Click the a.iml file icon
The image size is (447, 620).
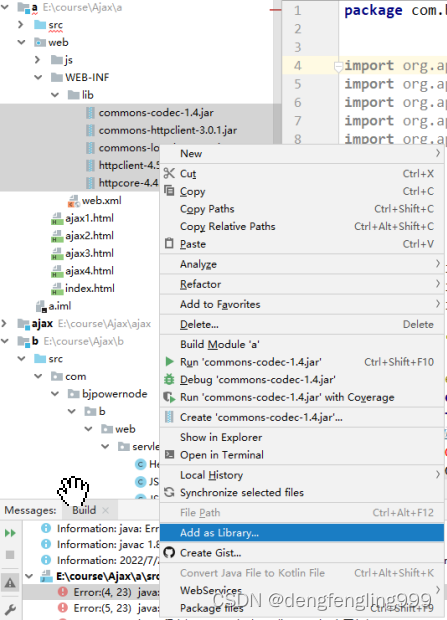click(x=42, y=306)
